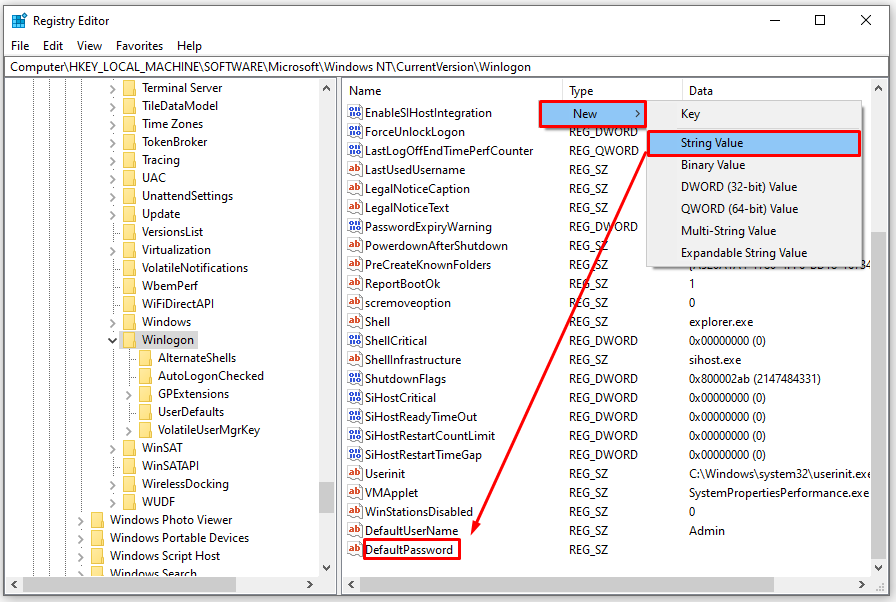Select the Windows Script Host key
The width and height of the screenshot is (896, 602).
165,556
